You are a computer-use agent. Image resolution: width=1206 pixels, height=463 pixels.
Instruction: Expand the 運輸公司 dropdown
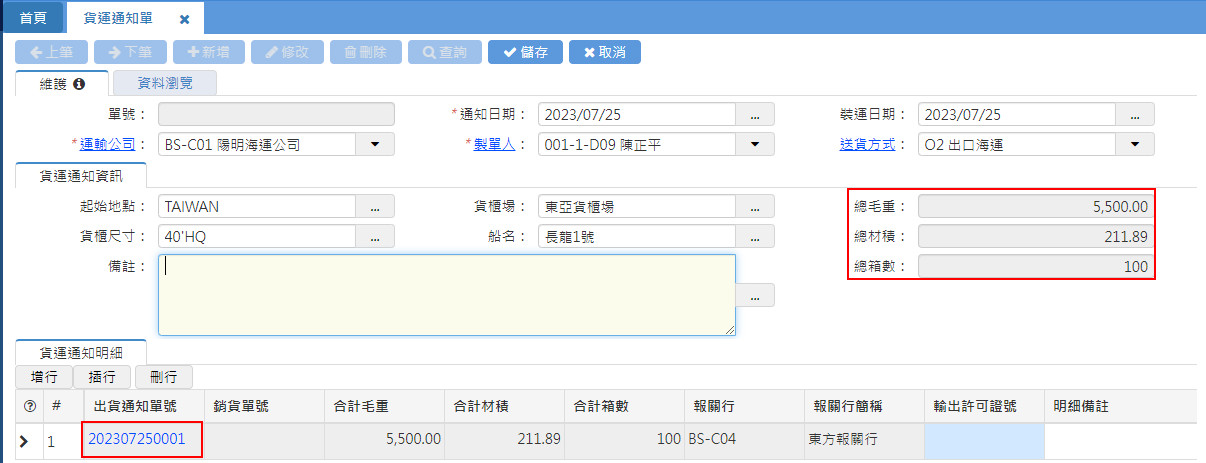click(375, 145)
